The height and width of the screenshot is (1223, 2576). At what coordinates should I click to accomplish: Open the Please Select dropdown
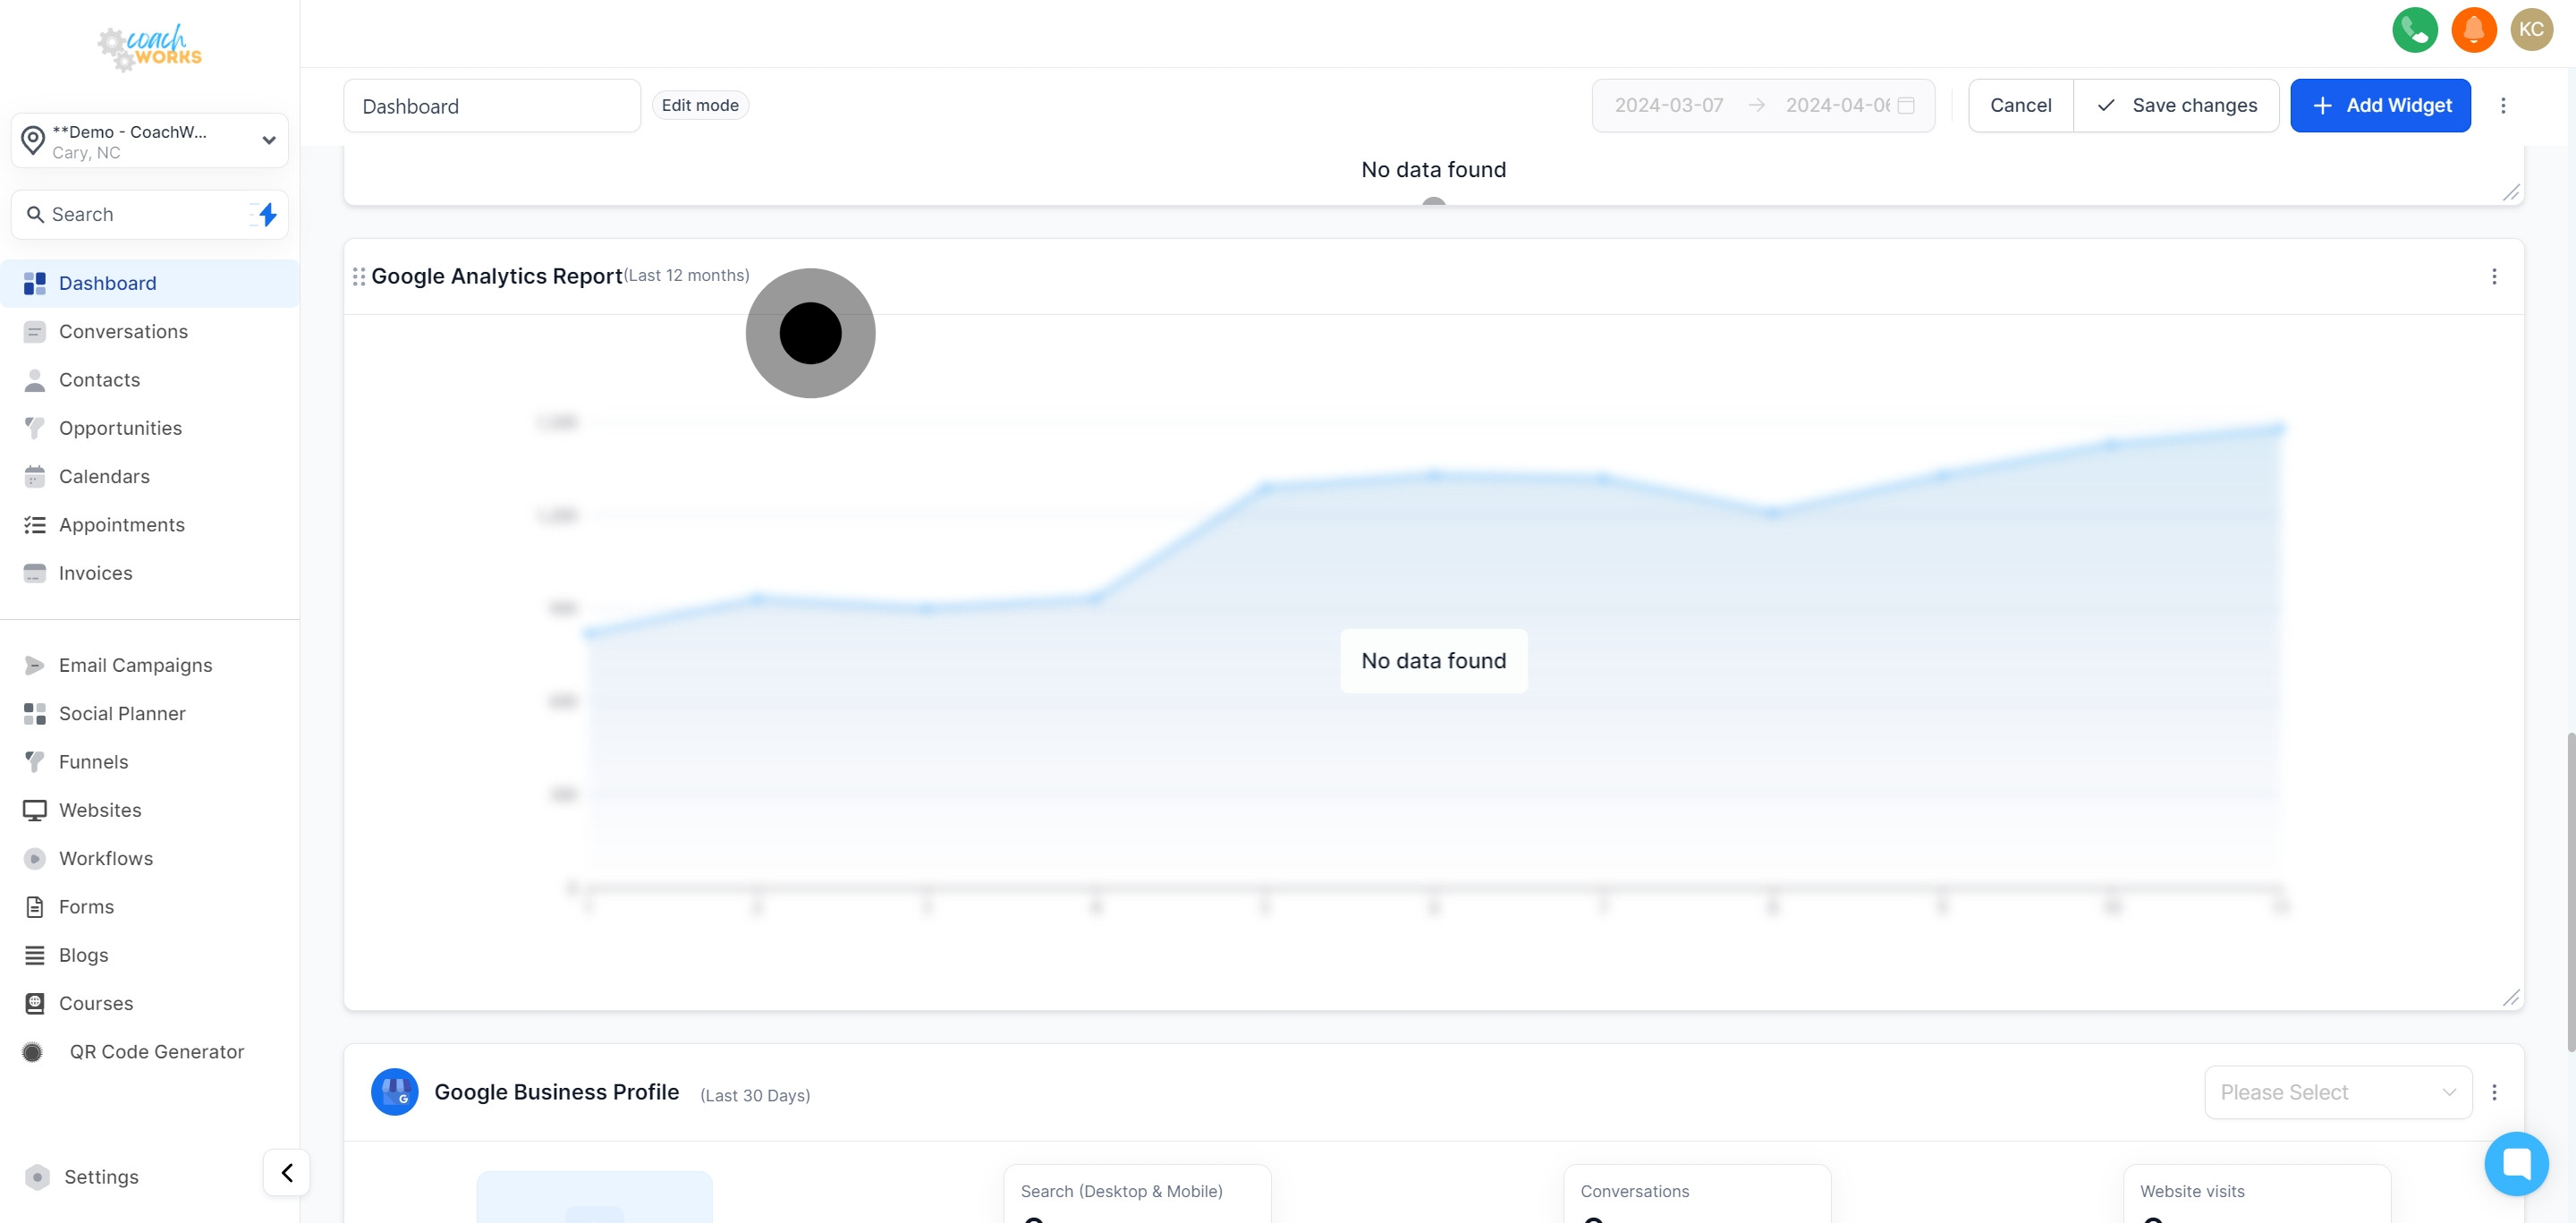pos(2337,1092)
